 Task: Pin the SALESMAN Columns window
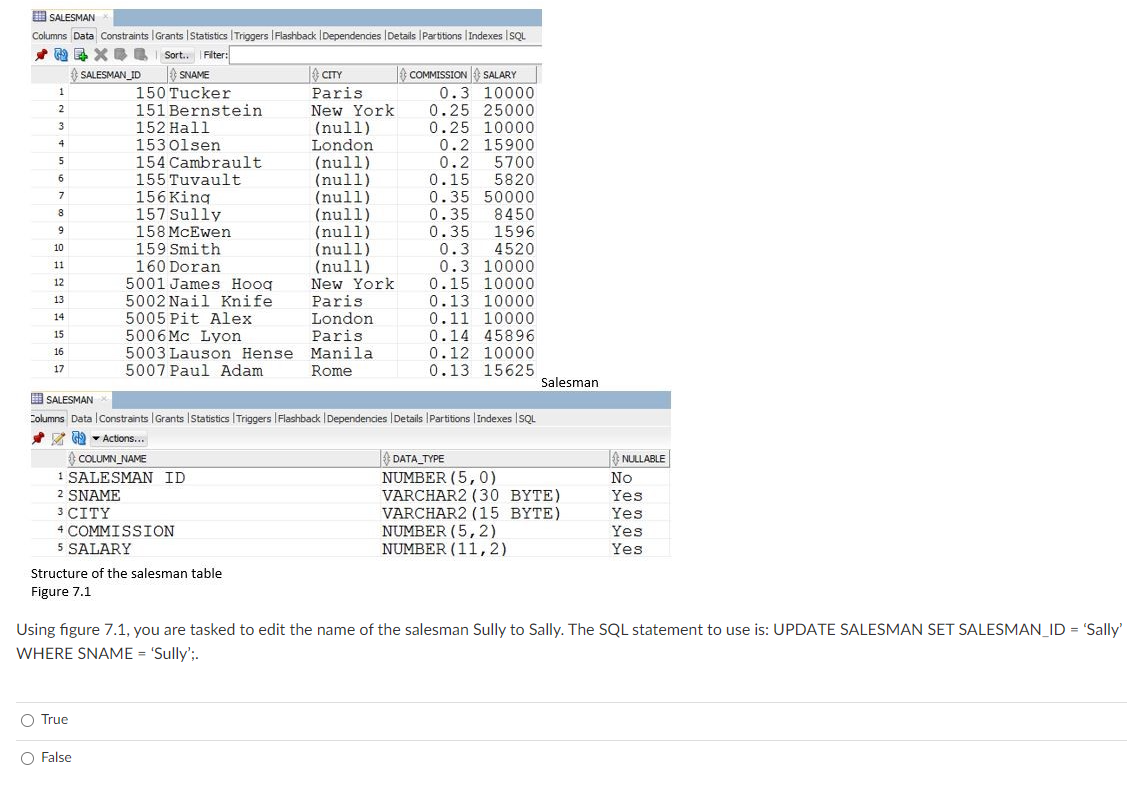(x=37, y=439)
